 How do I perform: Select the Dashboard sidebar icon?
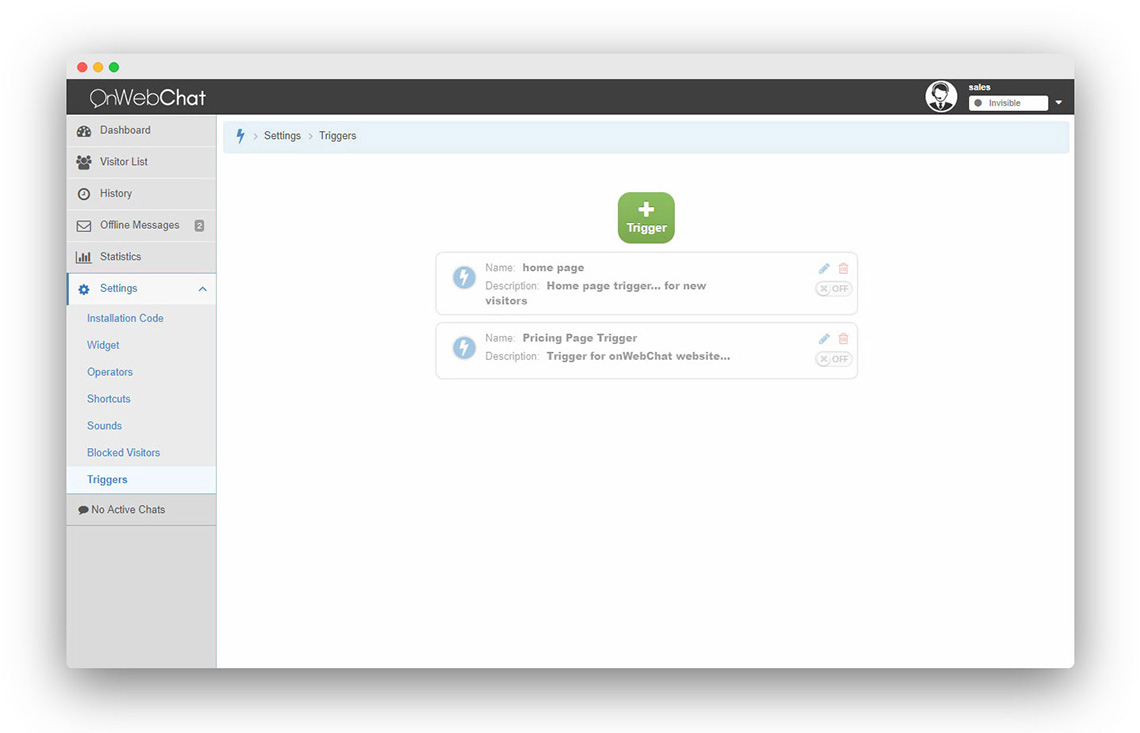(84, 130)
